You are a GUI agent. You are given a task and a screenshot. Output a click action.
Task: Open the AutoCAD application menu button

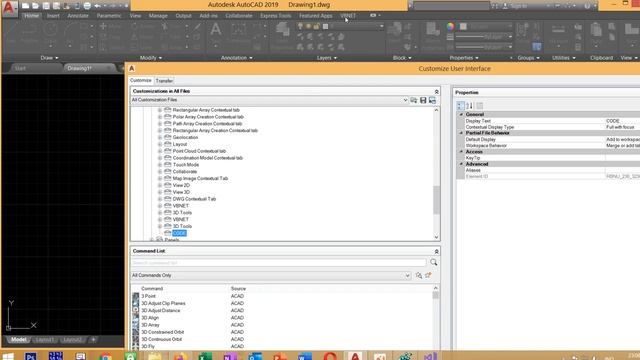coord(9,8)
